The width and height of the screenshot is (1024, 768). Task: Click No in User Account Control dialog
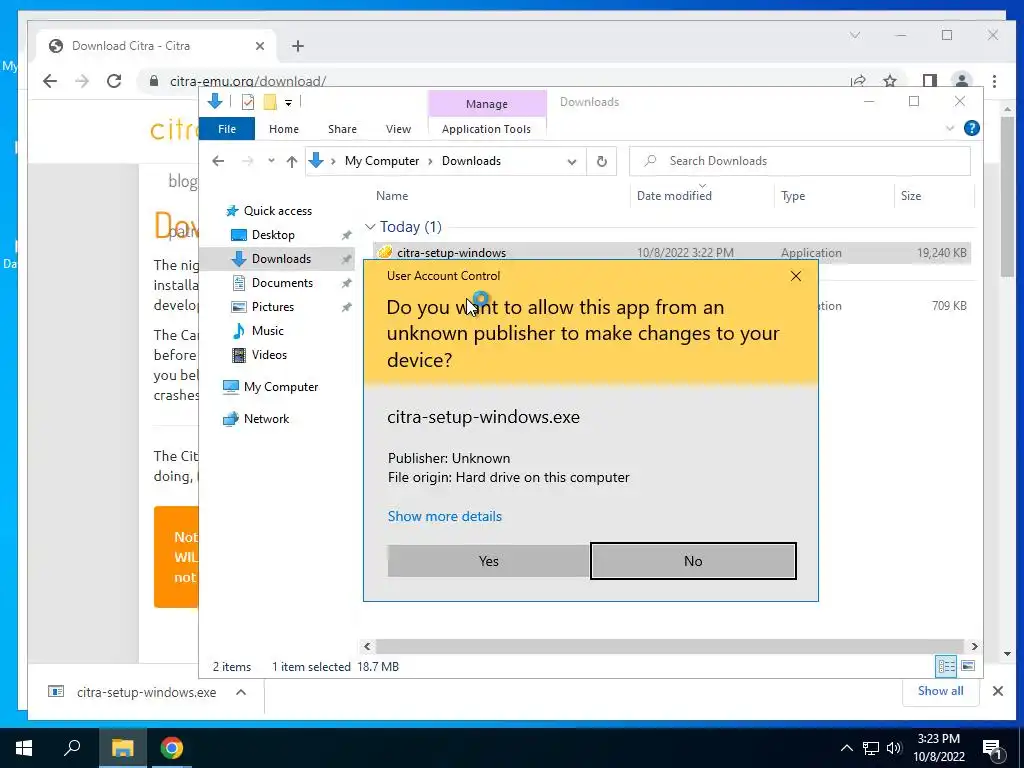tap(693, 561)
